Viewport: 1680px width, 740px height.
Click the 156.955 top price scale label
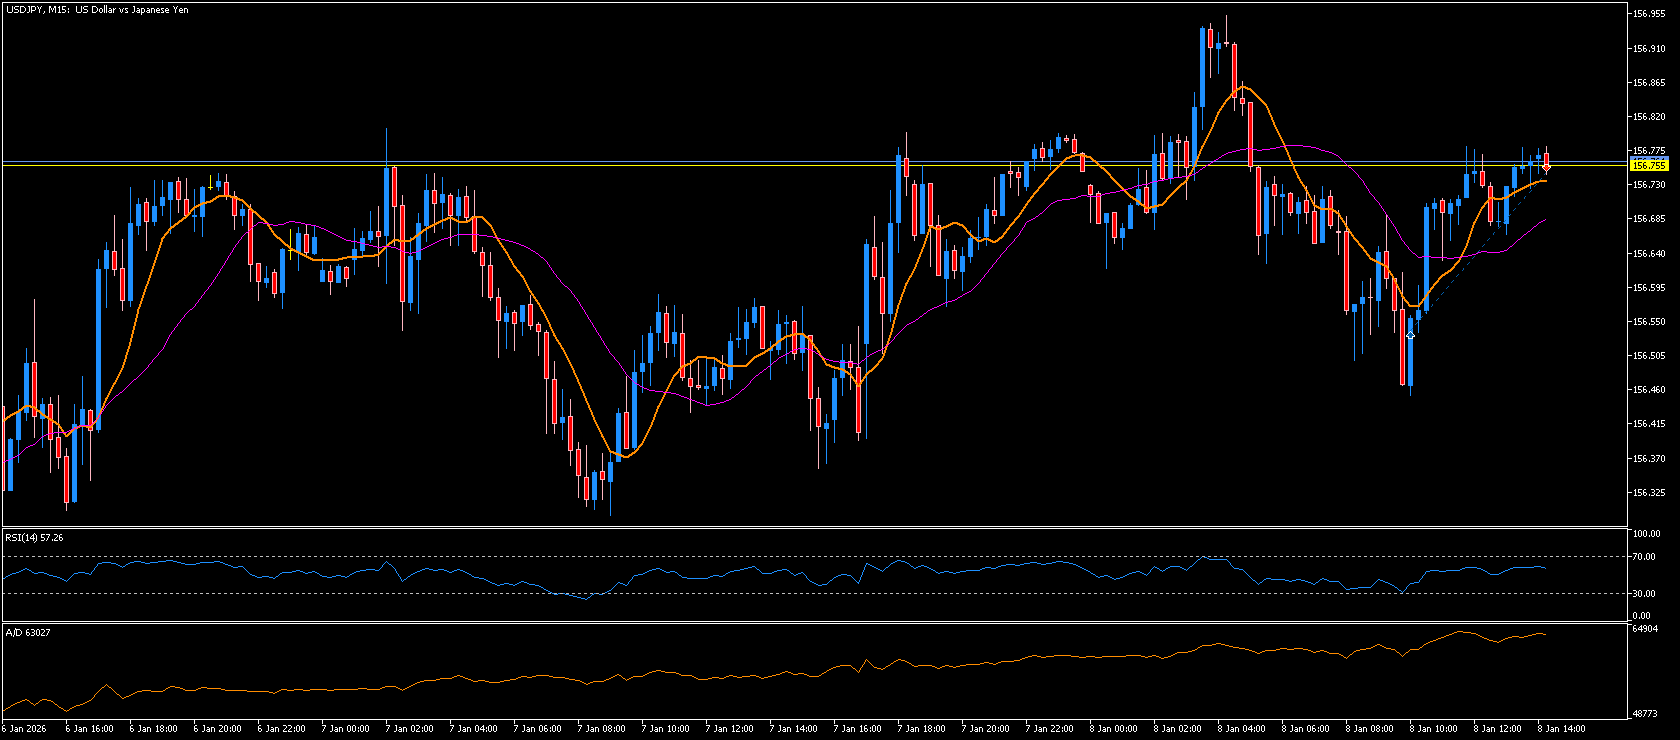click(x=1649, y=14)
